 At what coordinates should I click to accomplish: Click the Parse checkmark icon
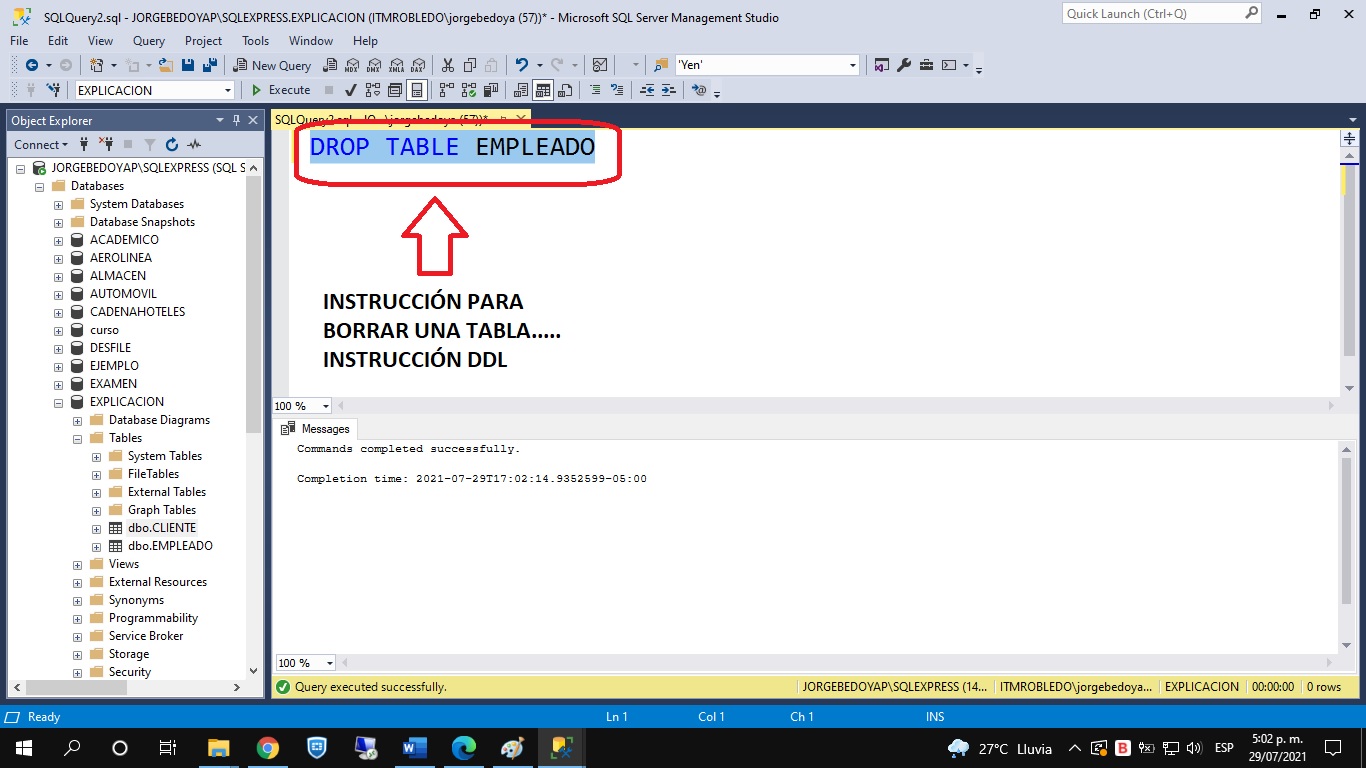click(x=351, y=90)
